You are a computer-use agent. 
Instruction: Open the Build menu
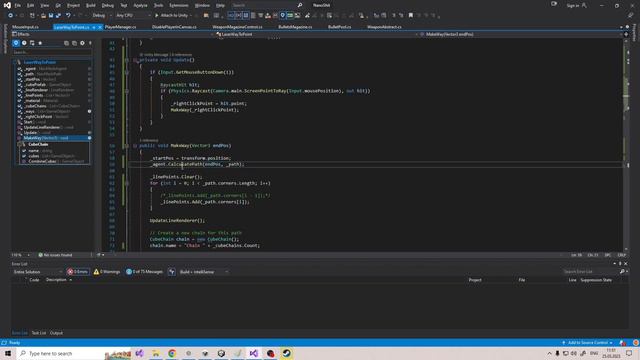[91, 5]
